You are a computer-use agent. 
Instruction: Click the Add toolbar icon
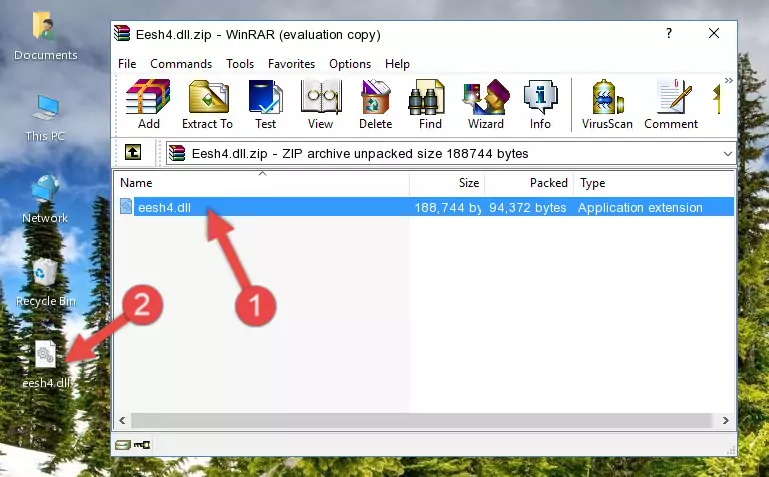click(148, 104)
